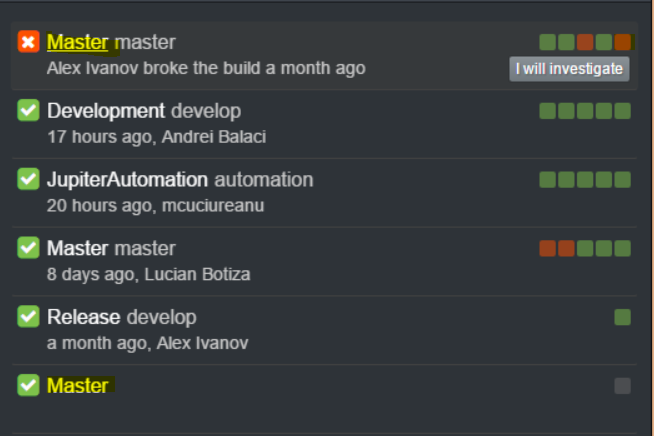Open the Release build project
The height and width of the screenshot is (436, 654).
(x=84, y=317)
